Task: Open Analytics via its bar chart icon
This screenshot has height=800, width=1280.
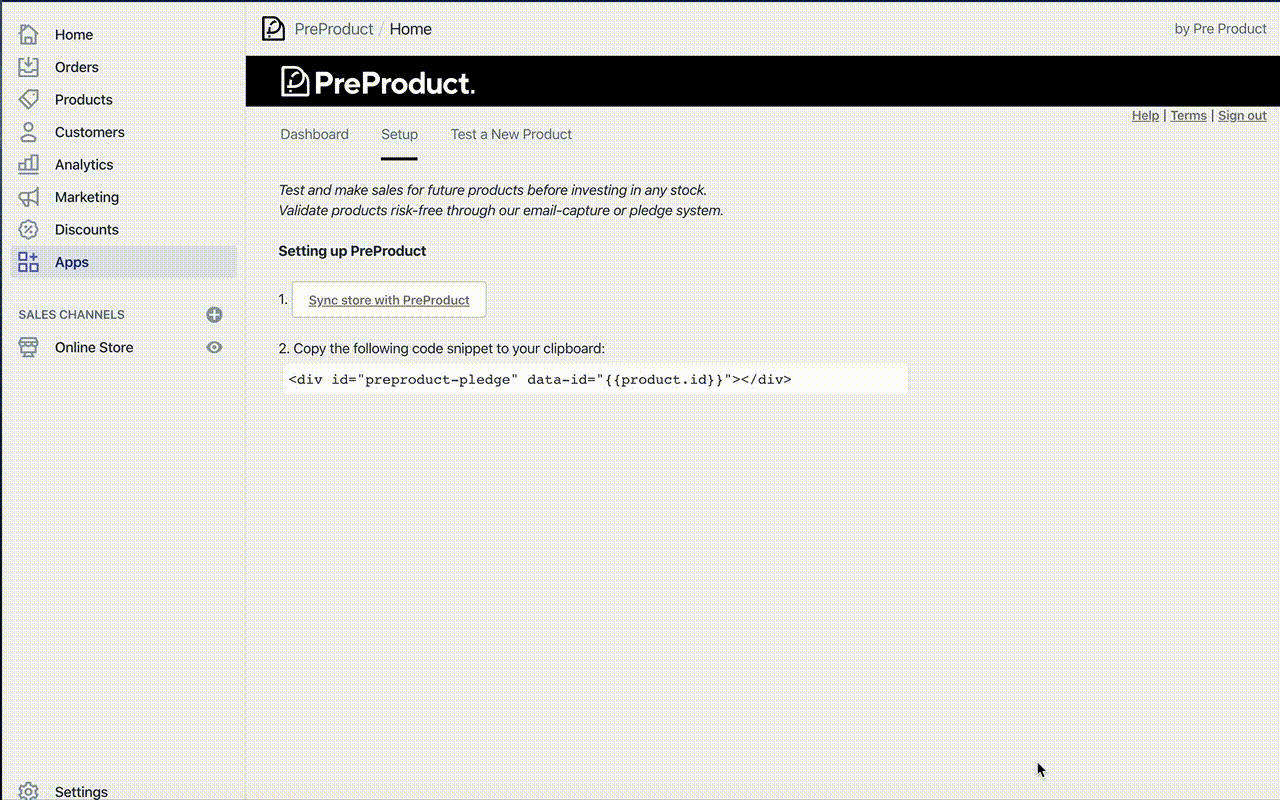Action: 28,164
